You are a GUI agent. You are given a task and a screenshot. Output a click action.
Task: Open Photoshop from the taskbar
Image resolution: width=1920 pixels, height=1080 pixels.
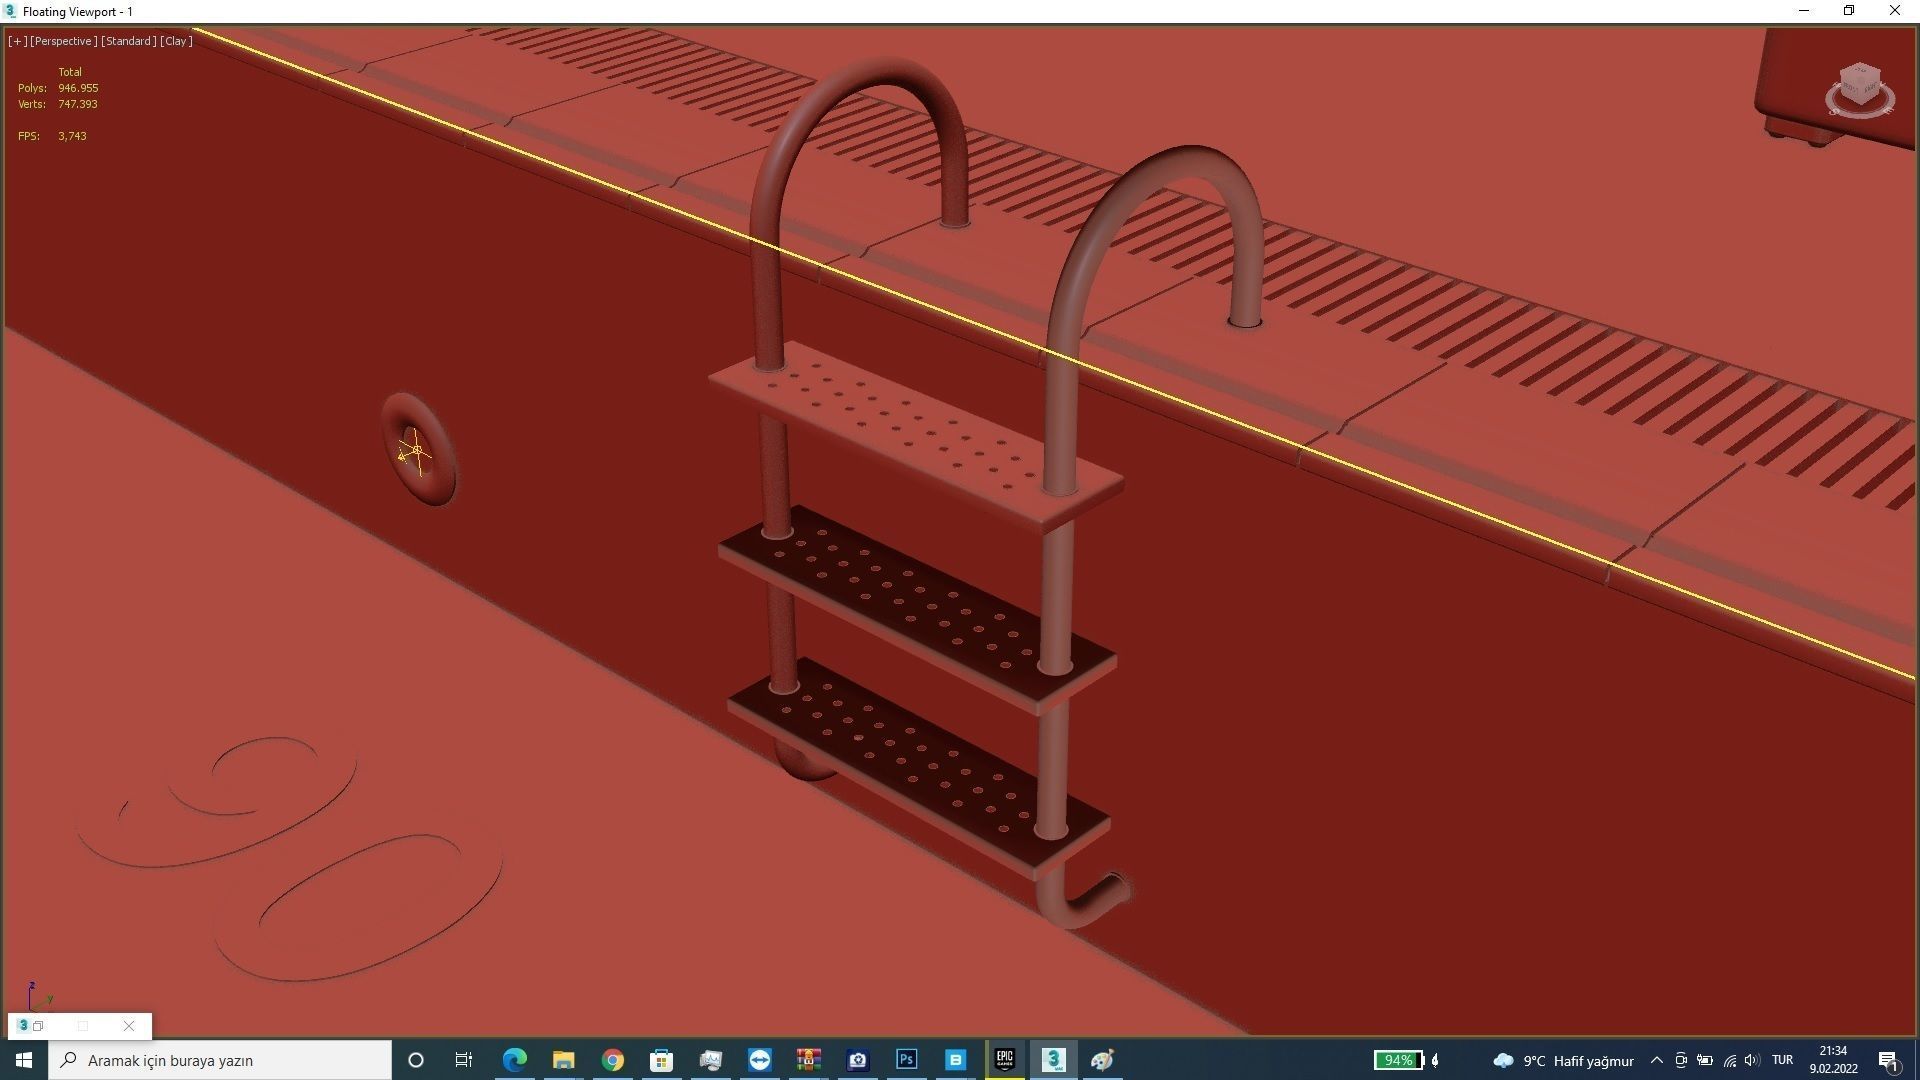(x=906, y=1060)
